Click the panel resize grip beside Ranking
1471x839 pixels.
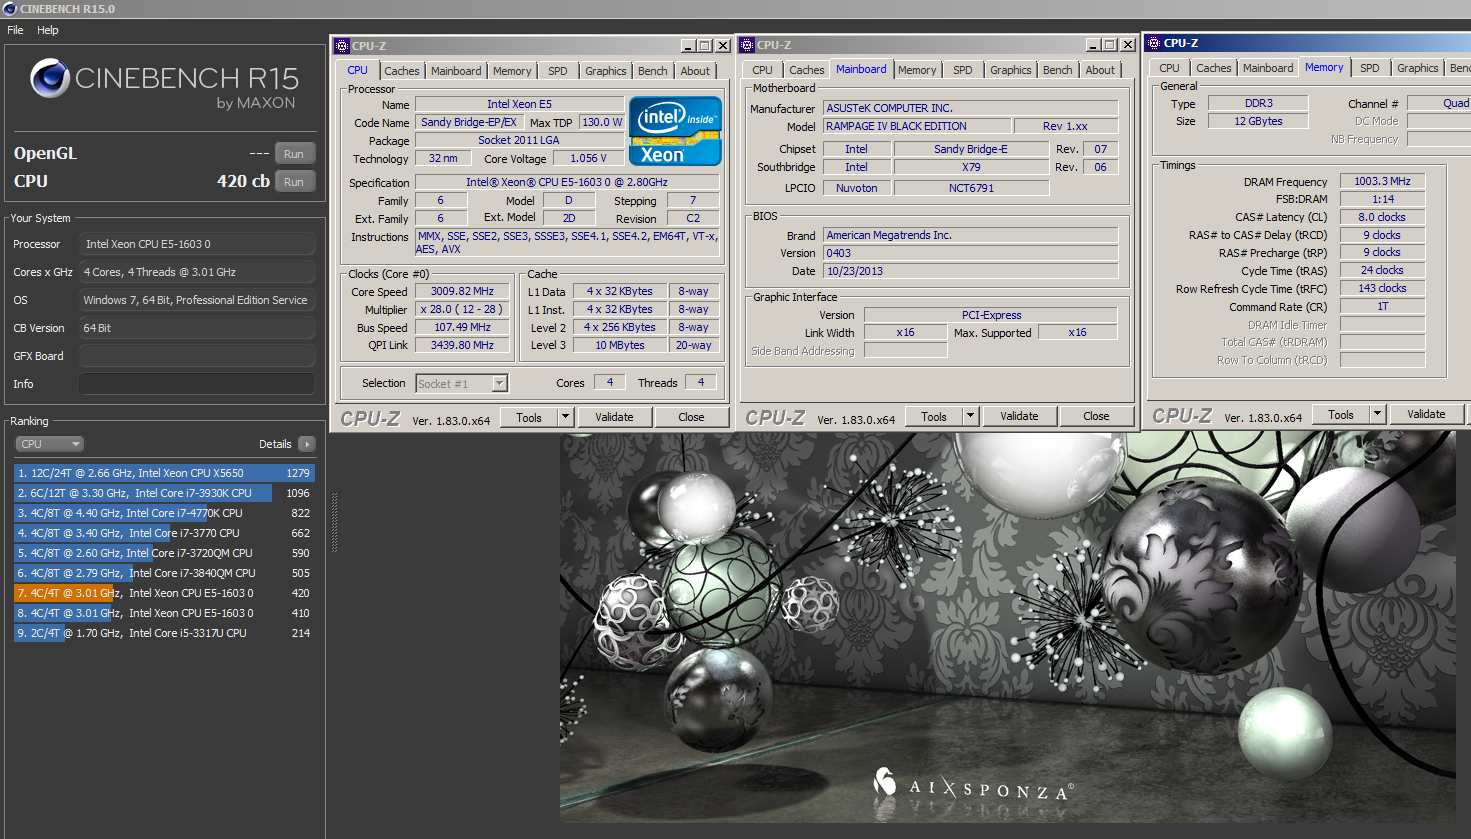334,522
